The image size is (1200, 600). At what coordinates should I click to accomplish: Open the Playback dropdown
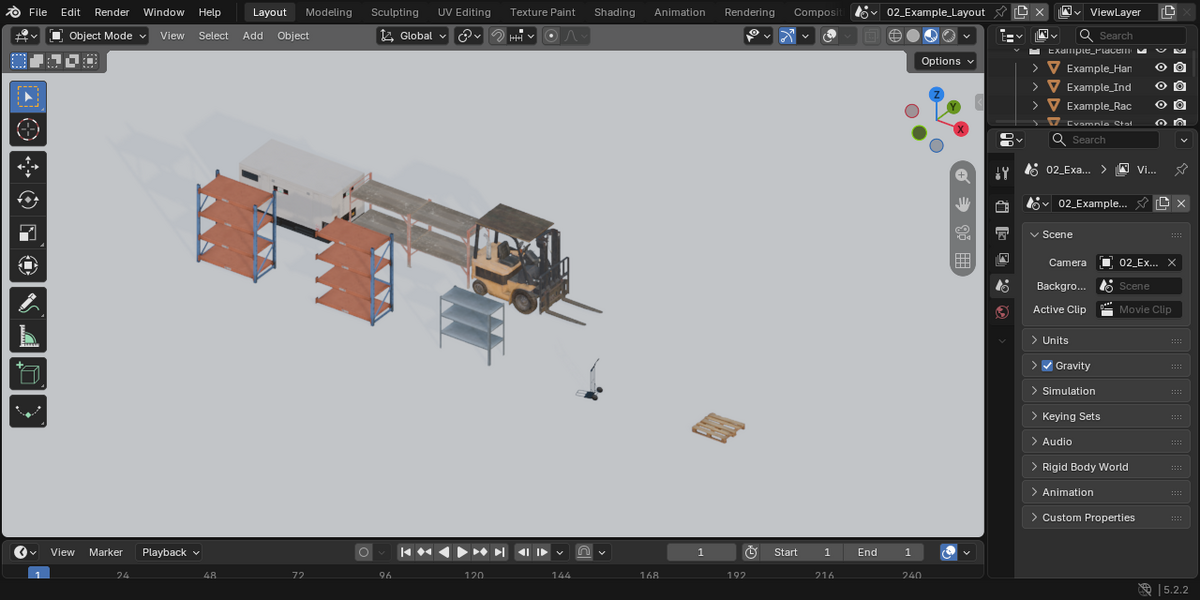coord(170,552)
